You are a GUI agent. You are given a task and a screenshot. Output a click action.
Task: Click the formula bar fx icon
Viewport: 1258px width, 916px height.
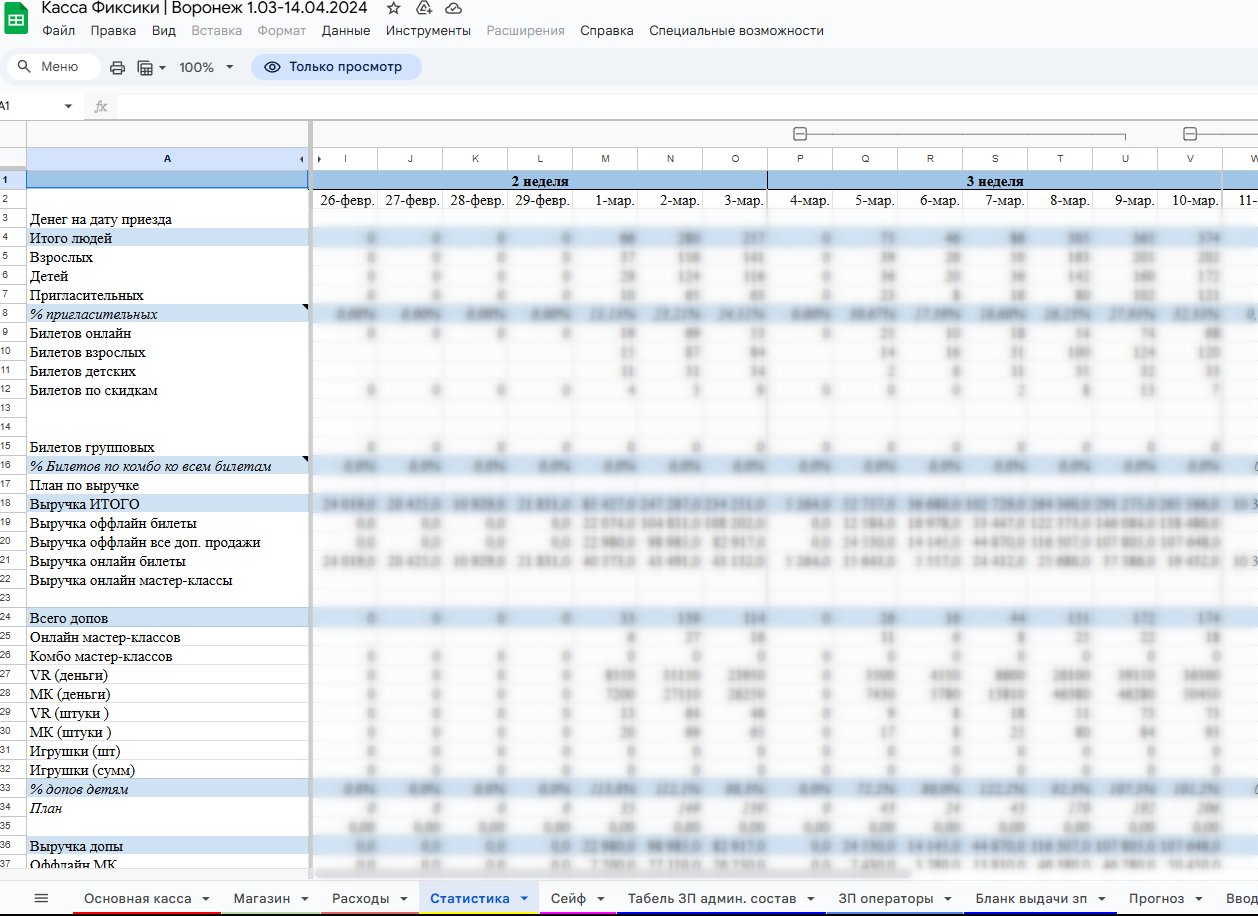click(x=101, y=106)
